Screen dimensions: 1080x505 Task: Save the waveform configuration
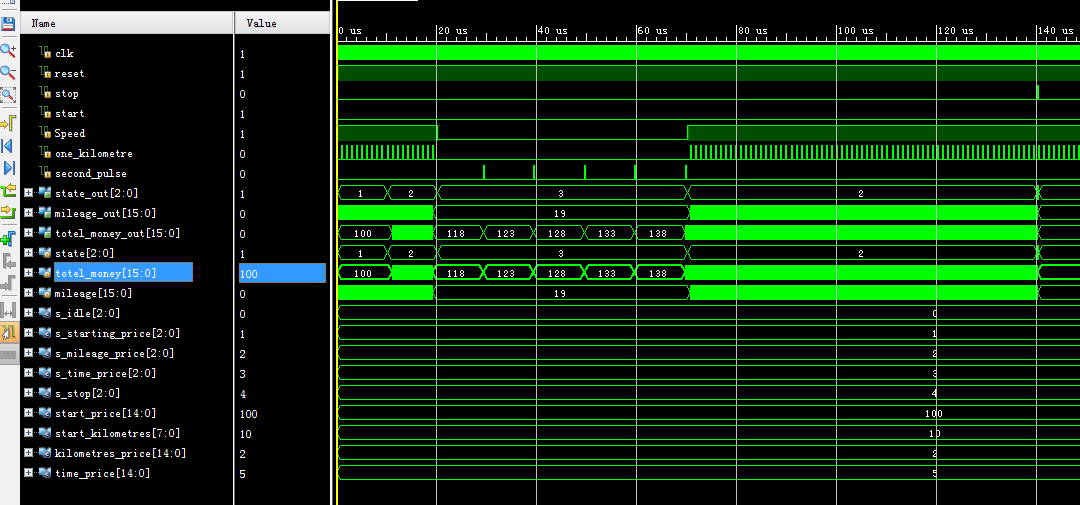(x=8, y=24)
